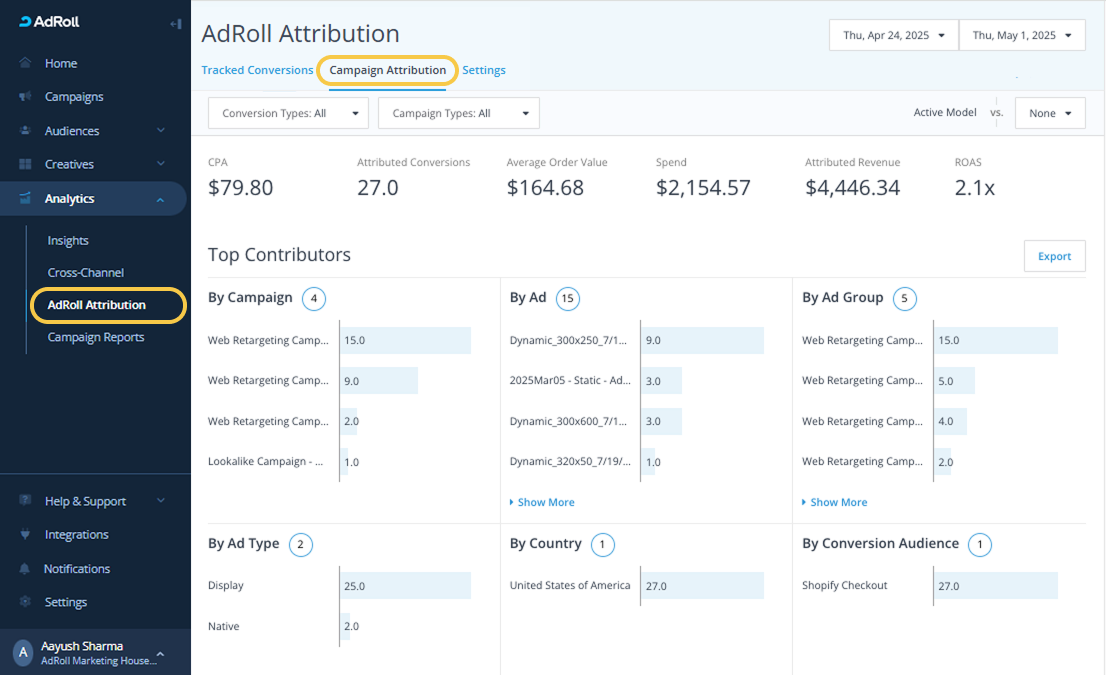Open the Settings tab in Attribution
The image size is (1106, 675).
click(484, 70)
